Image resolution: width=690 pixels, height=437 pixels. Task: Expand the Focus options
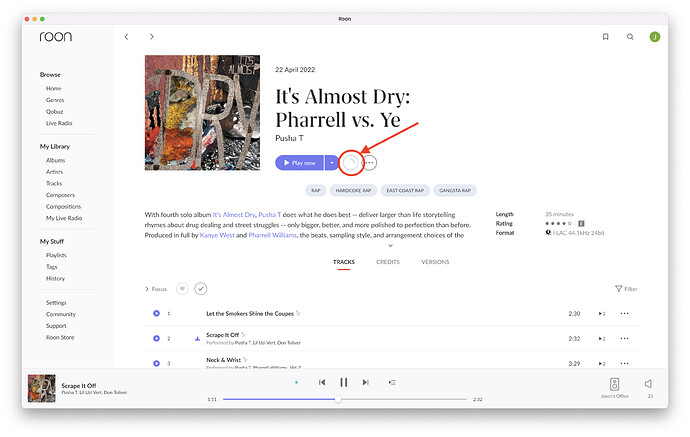[x=156, y=289]
